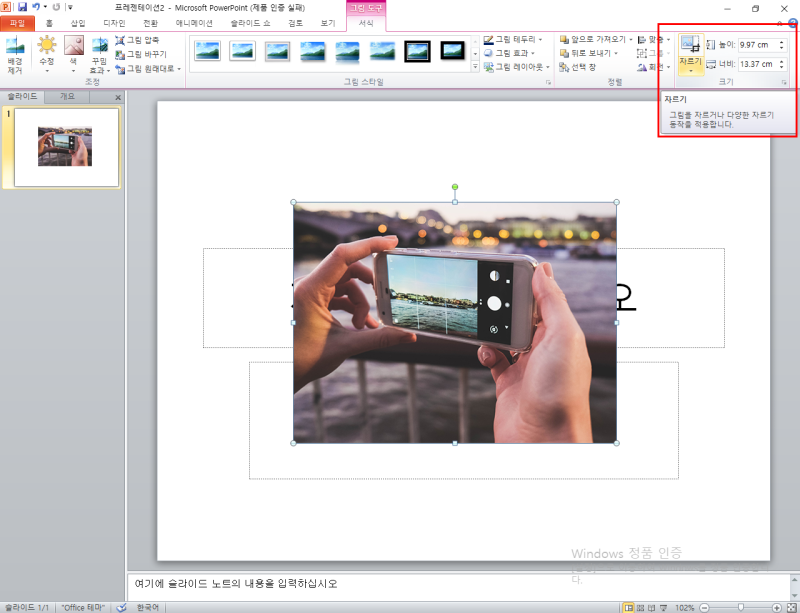This screenshot has width=800, height=613.
Task: Switch to the Outline (개요) pane tab
Action: [67, 96]
